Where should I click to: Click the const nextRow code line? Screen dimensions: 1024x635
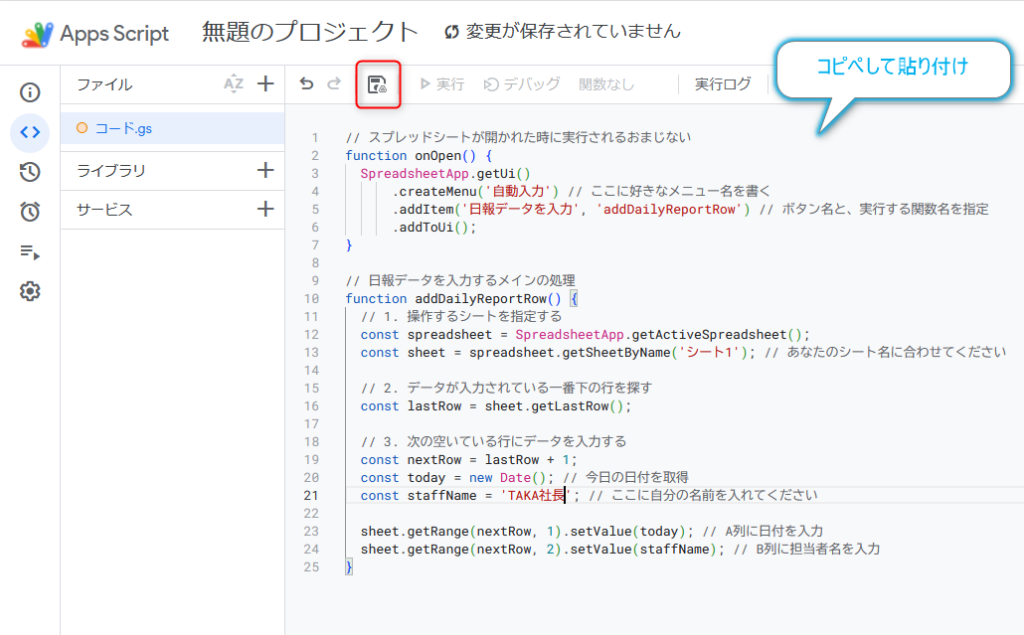(x=469, y=459)
